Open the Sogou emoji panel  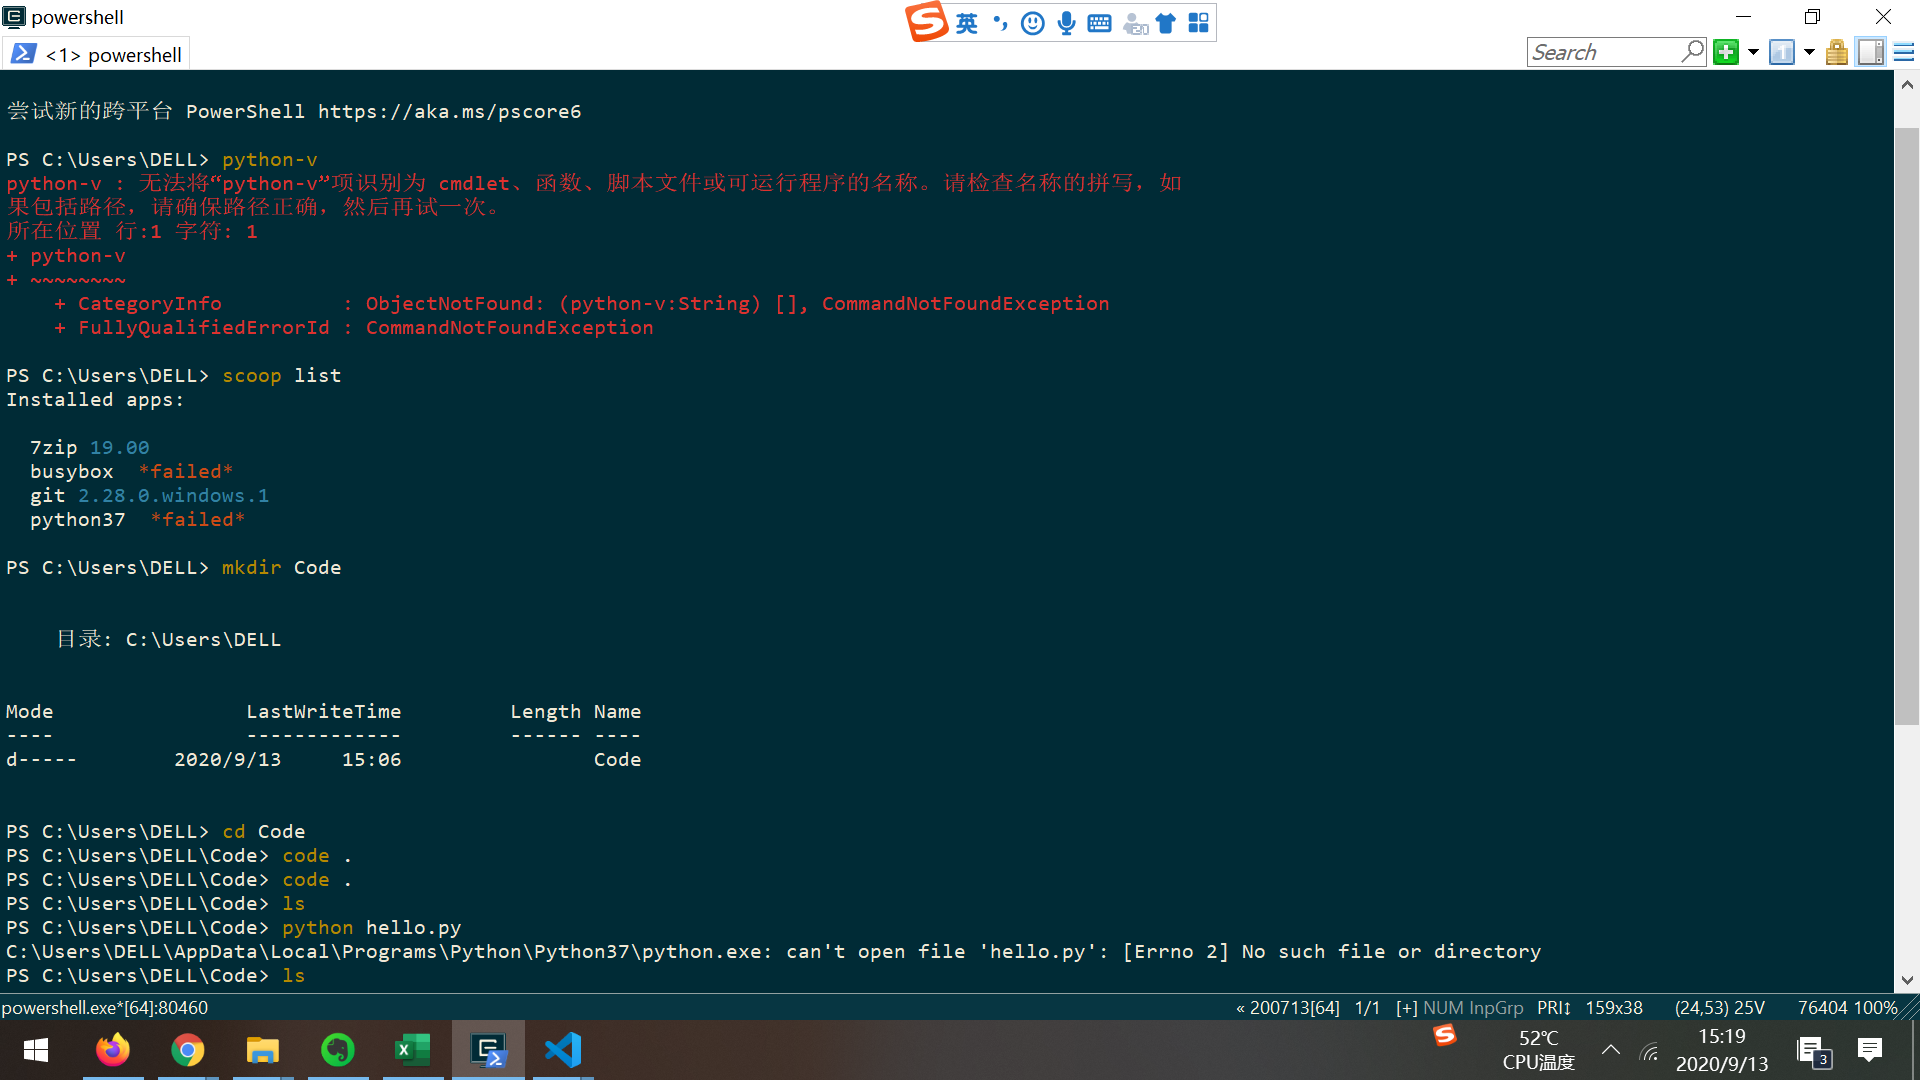(1032, 23)
